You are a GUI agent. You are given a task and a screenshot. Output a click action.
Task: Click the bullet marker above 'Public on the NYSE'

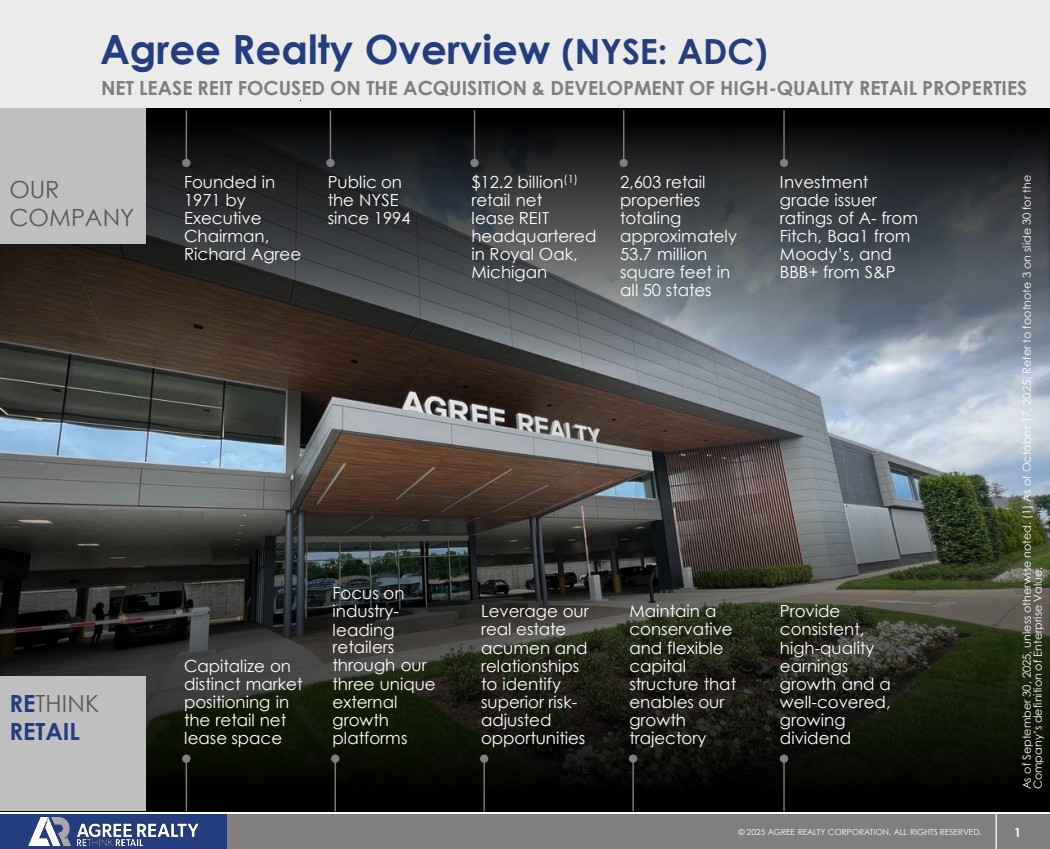click(330, 163)
